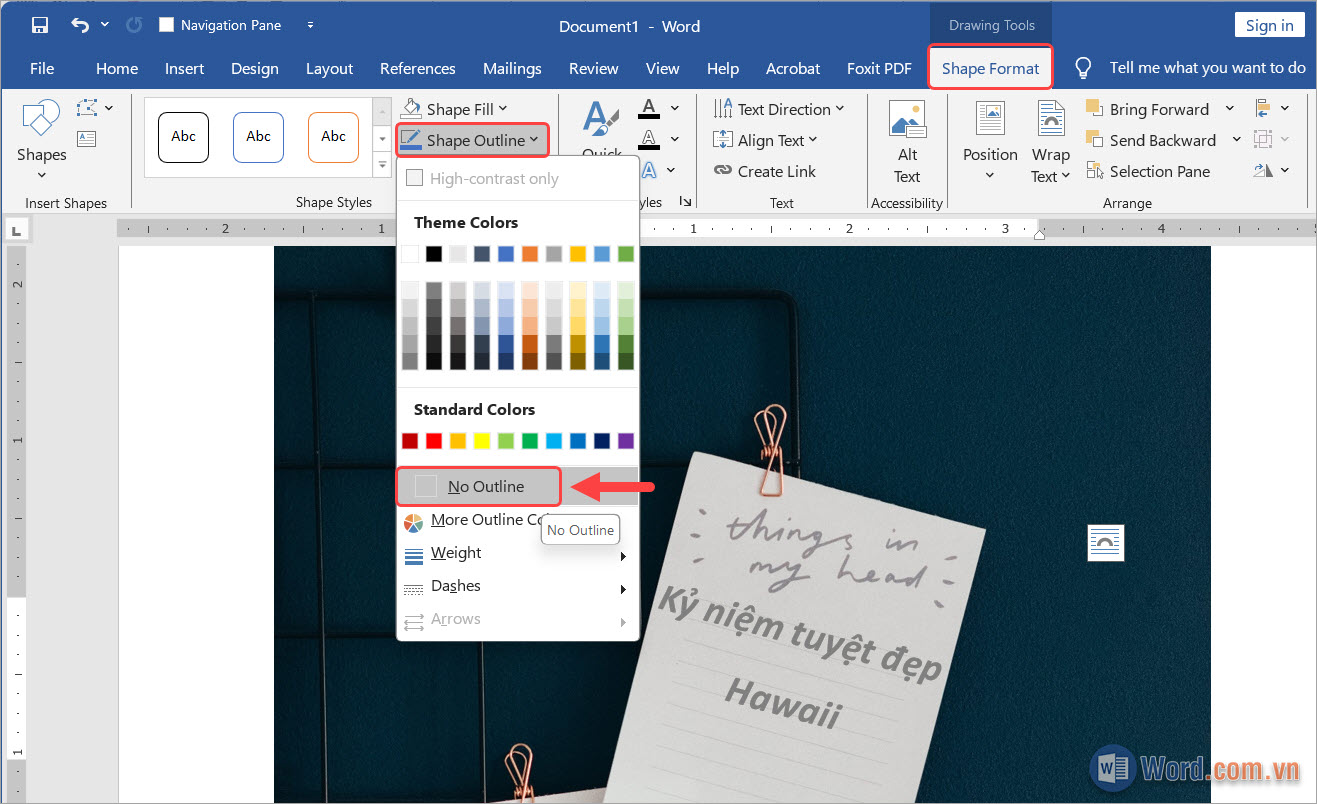Expand the Dashes submenu
1317x804 pixels.
(455, 586)
